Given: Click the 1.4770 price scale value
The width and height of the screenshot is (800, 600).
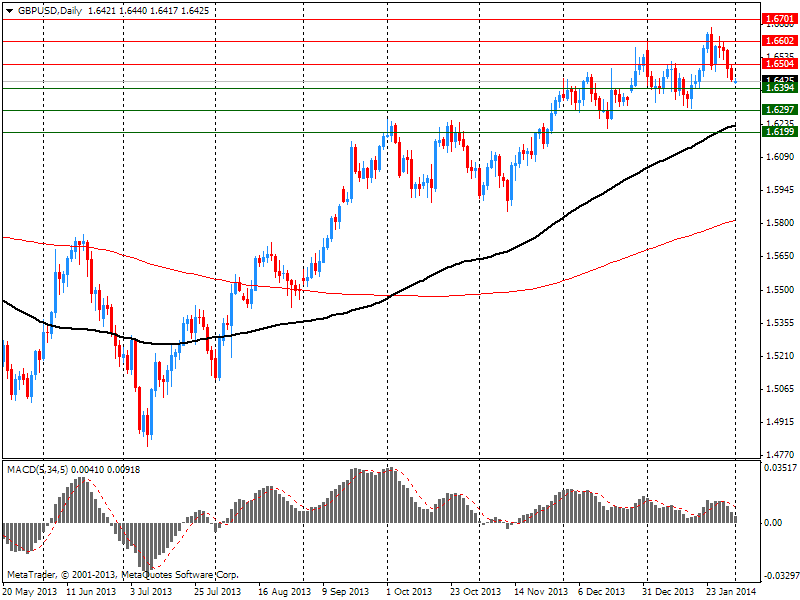Looking at the screenshot, I should point(778,454).
